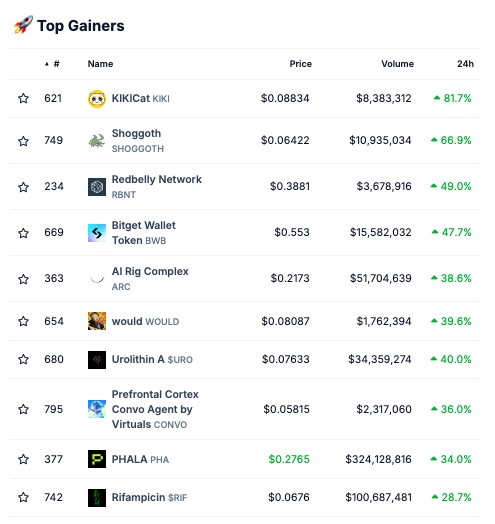Screen dimensions: 495x524
Task: Sort by the 24h column header
Action: [465, 63]
